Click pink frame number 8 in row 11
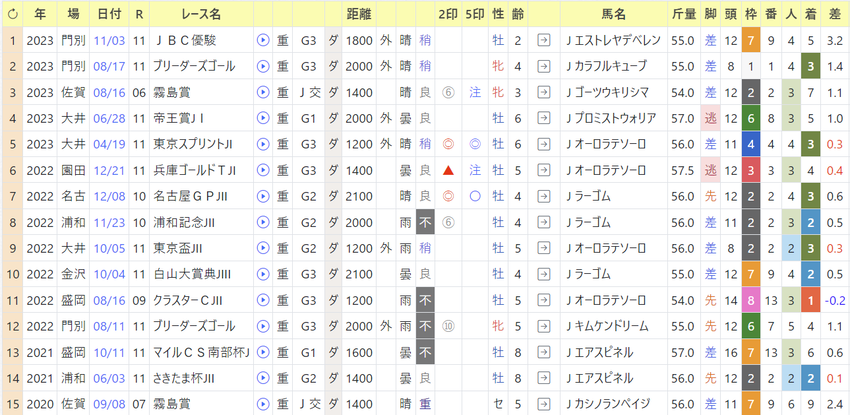 pos(750,300)
